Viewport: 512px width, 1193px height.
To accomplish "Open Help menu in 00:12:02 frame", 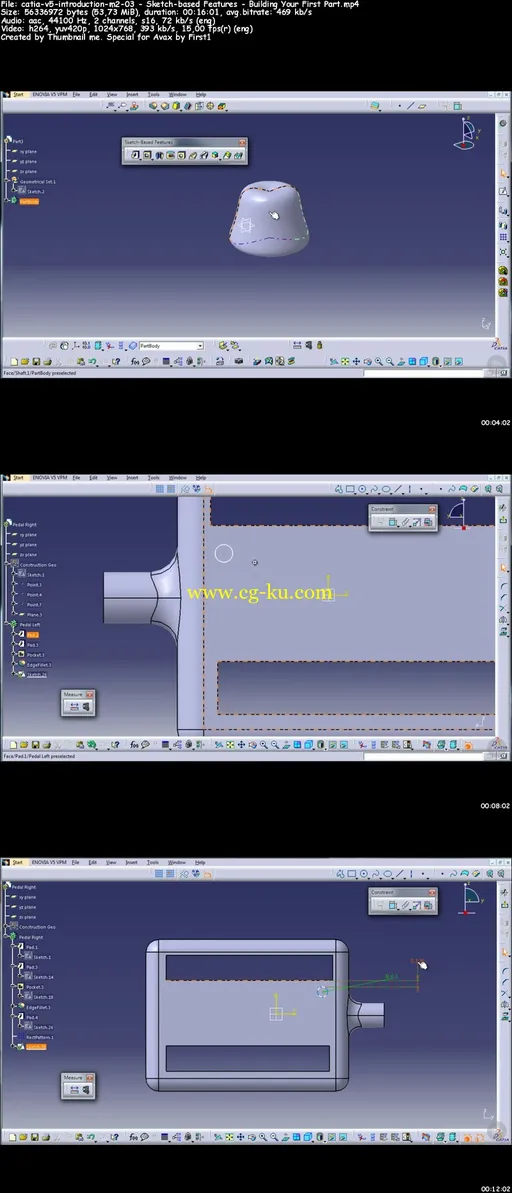I will coord(201,862).
